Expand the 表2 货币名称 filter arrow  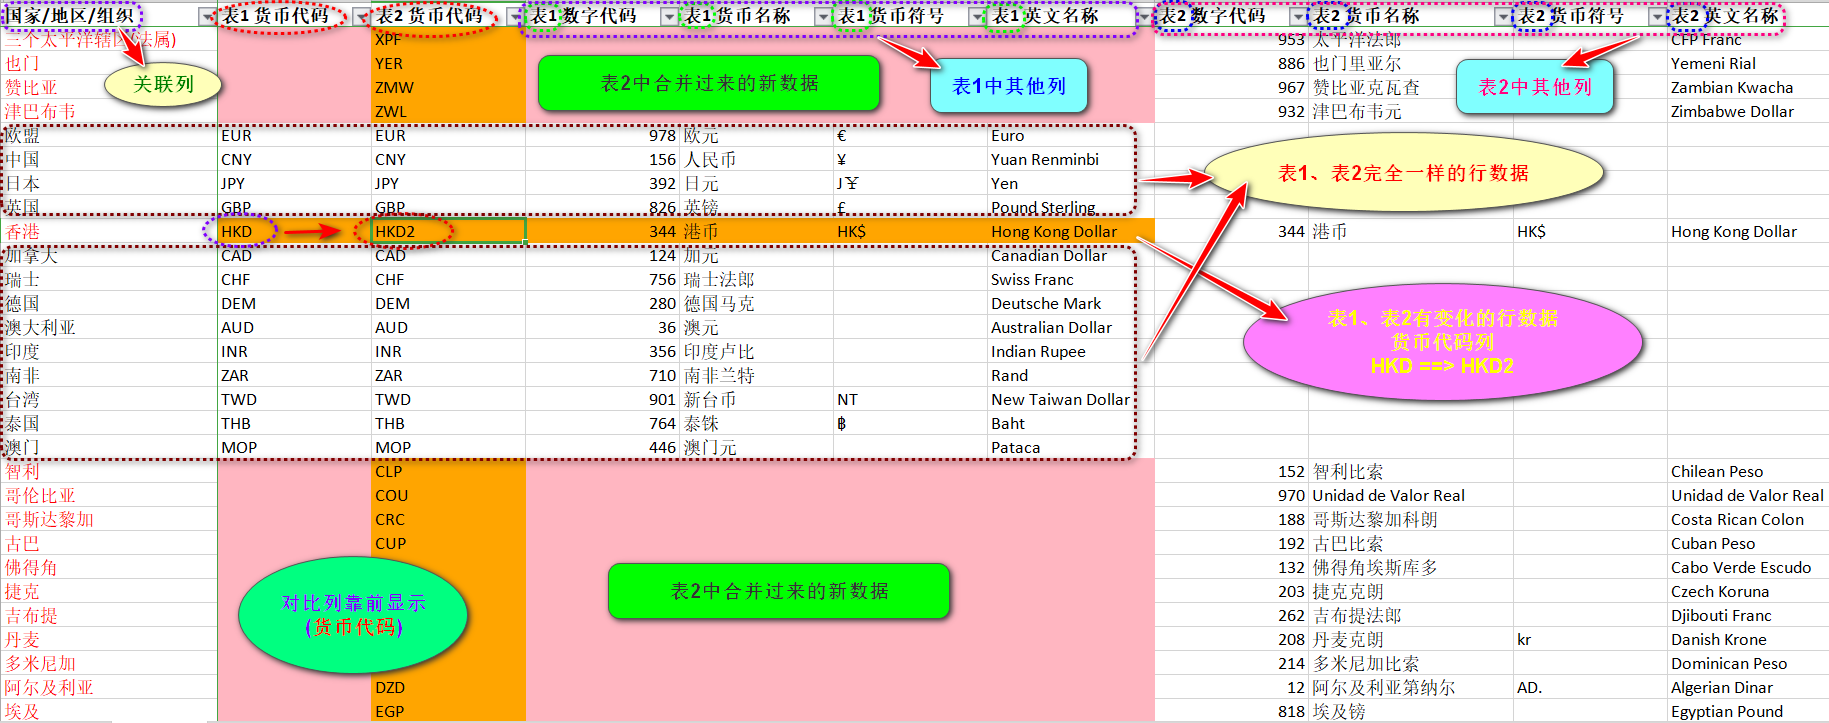point(1503,17)
